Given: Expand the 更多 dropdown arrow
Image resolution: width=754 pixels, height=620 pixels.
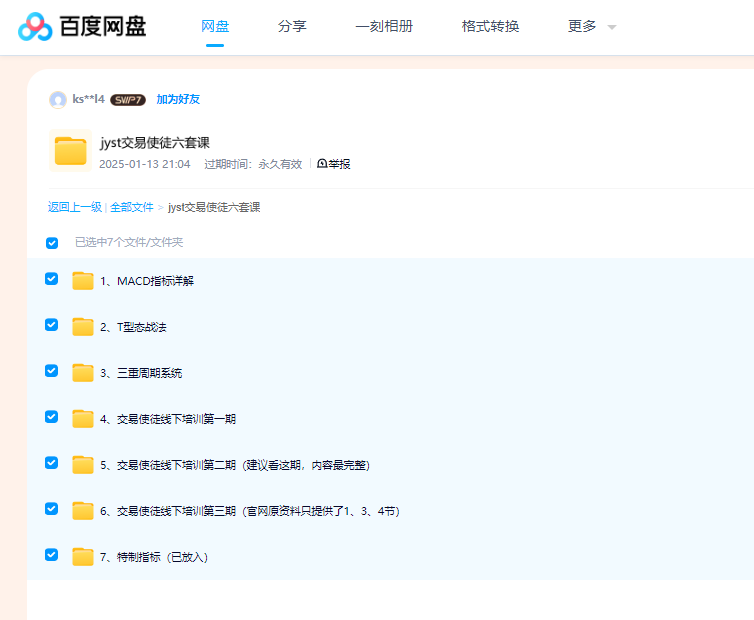Looking at the screenshot, I should click(x=612, y=27).
